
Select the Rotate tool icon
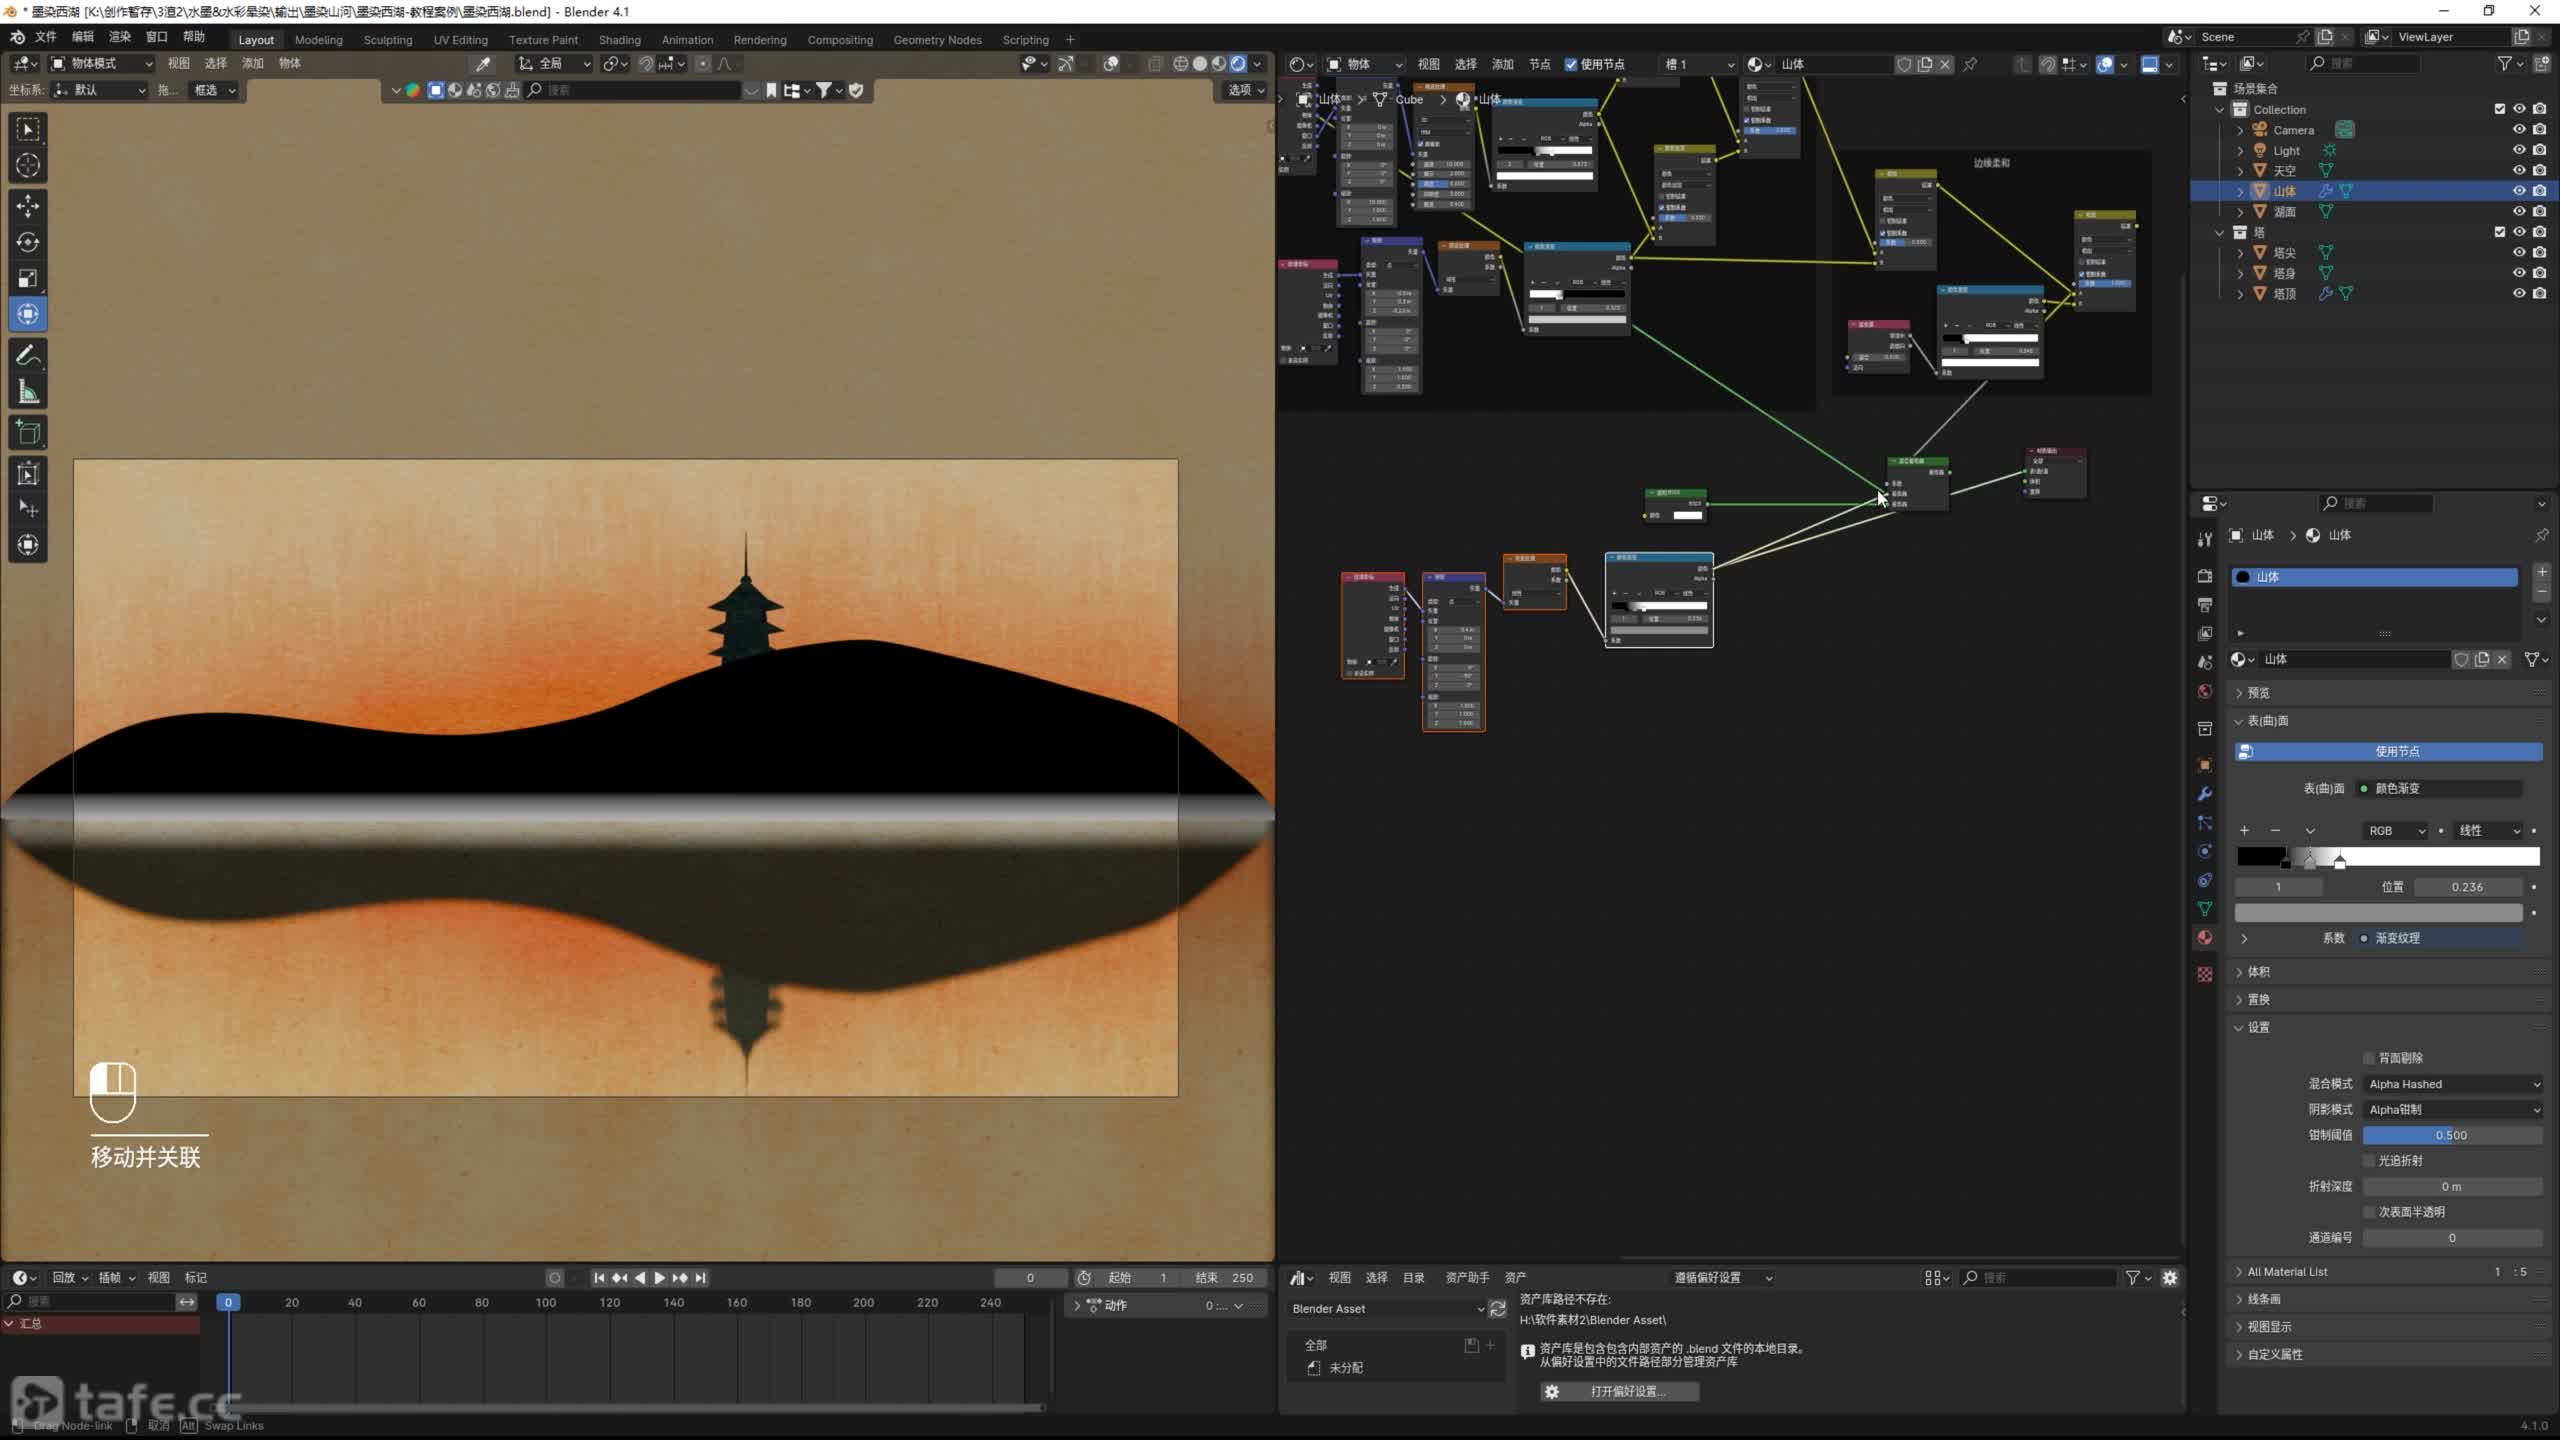point(28,242)
